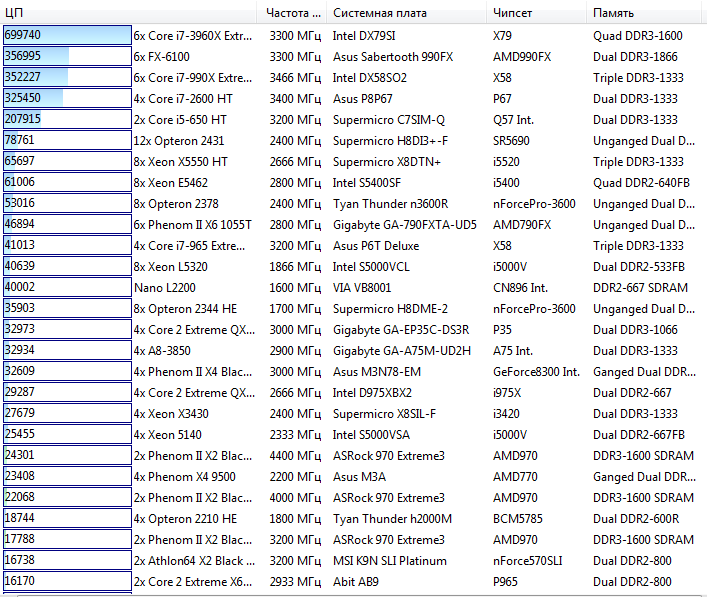707x597 pixels.
Task: Click the Gigabyte GA-790FXTA-UD5 cell
Action: (404, 225)
